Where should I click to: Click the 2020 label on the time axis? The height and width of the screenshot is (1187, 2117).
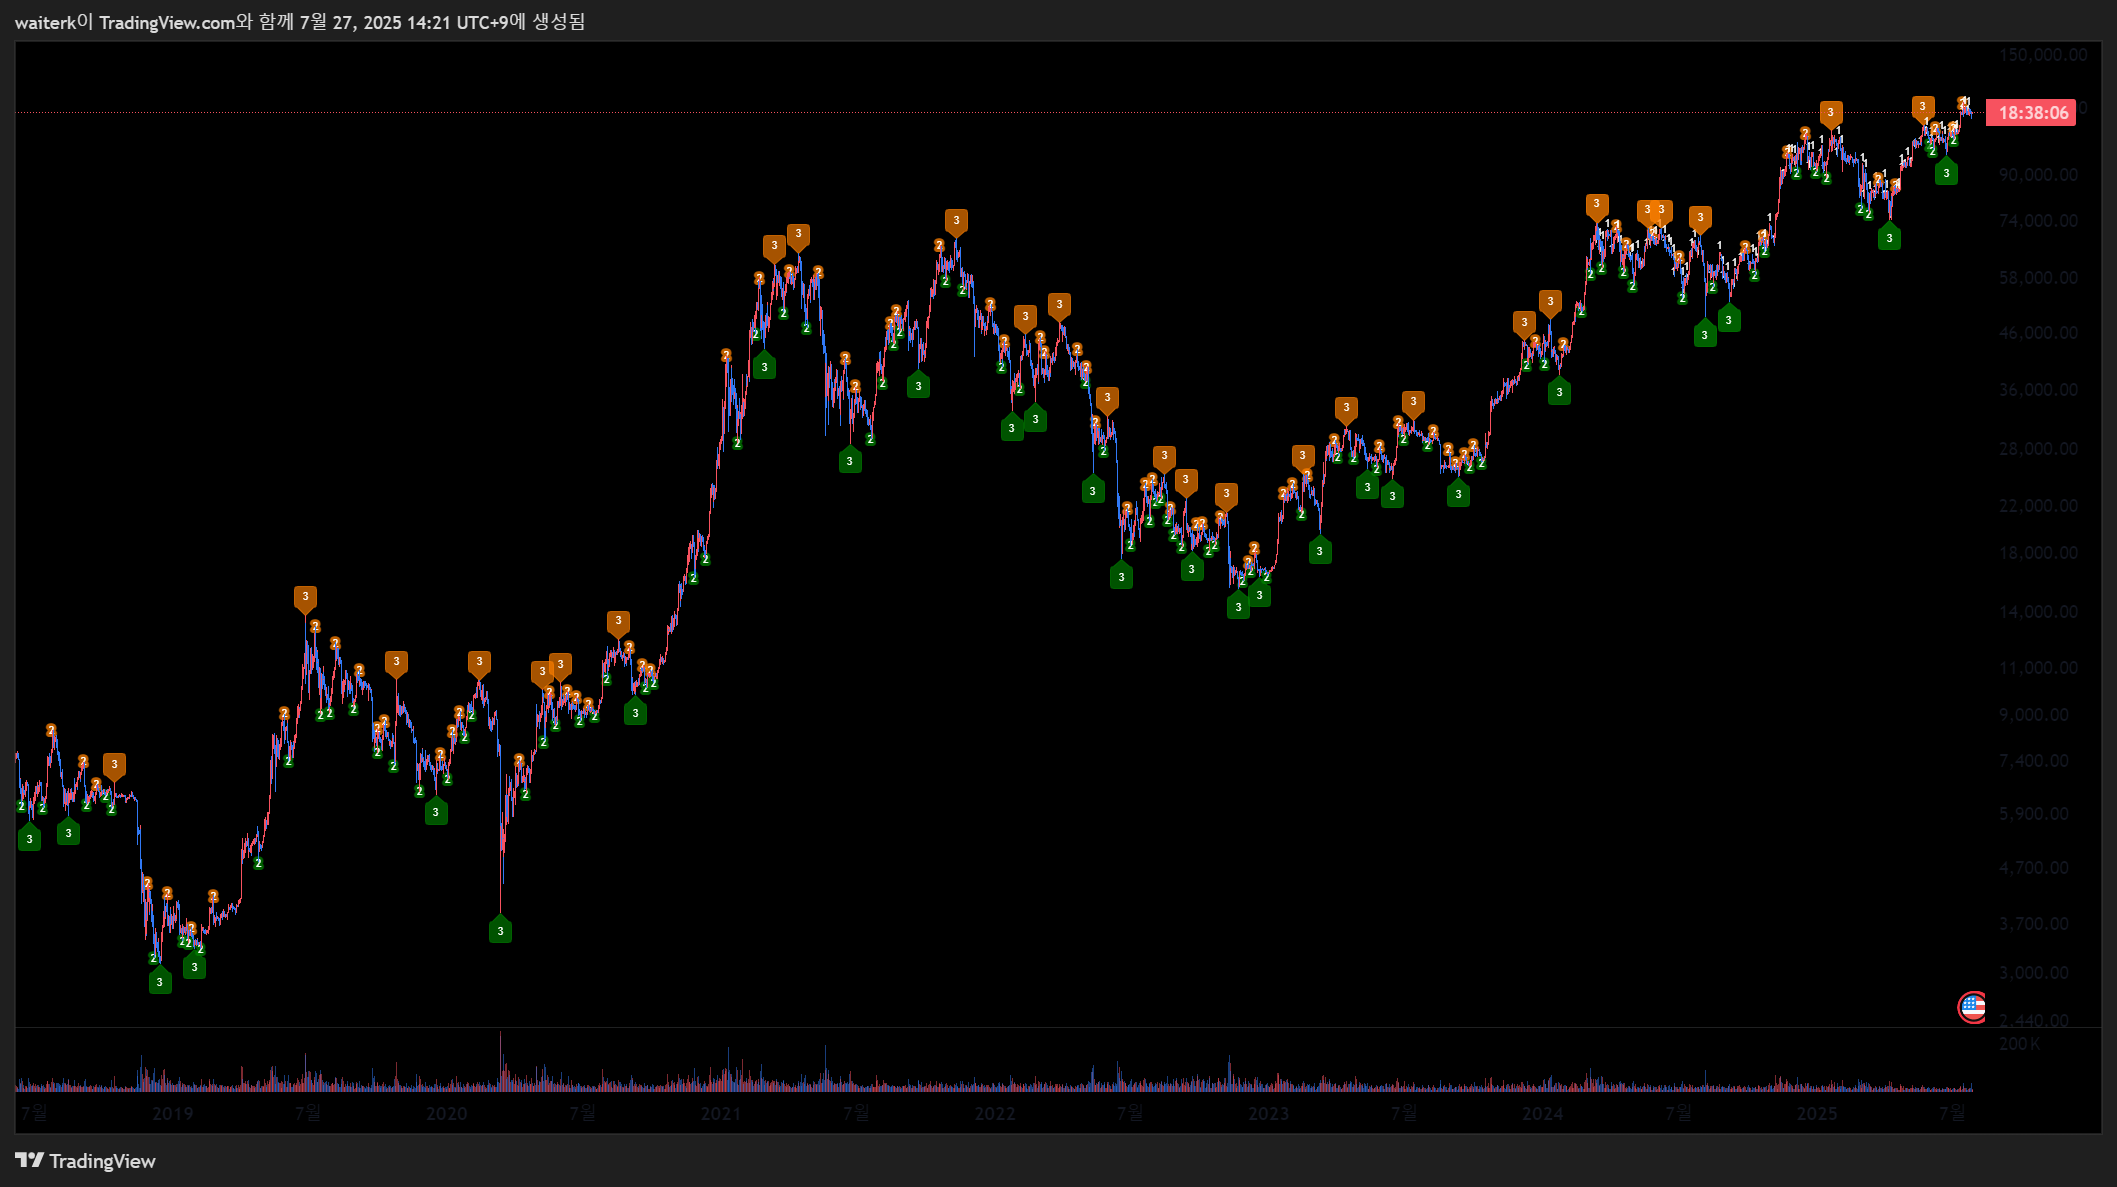[x=446, y=1114]
